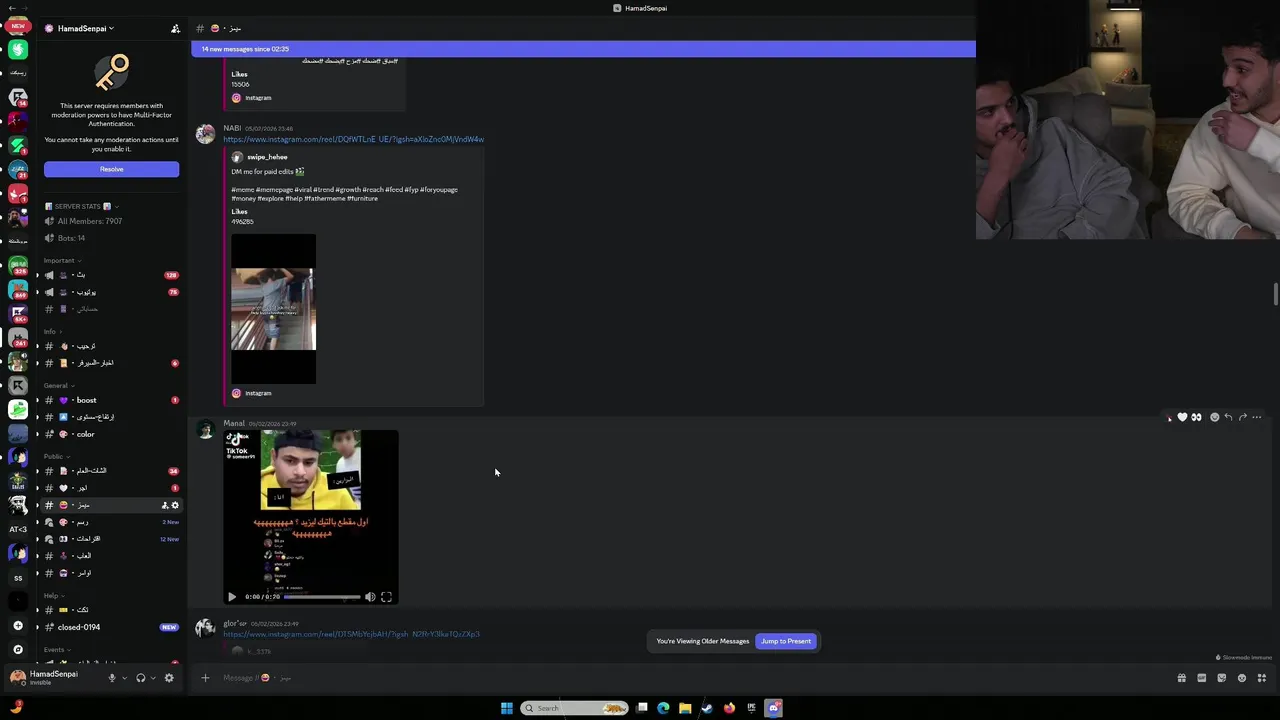
Task: Make the TikTok video fullscreen
Action: pyautogui.click(x=386, y=597)
